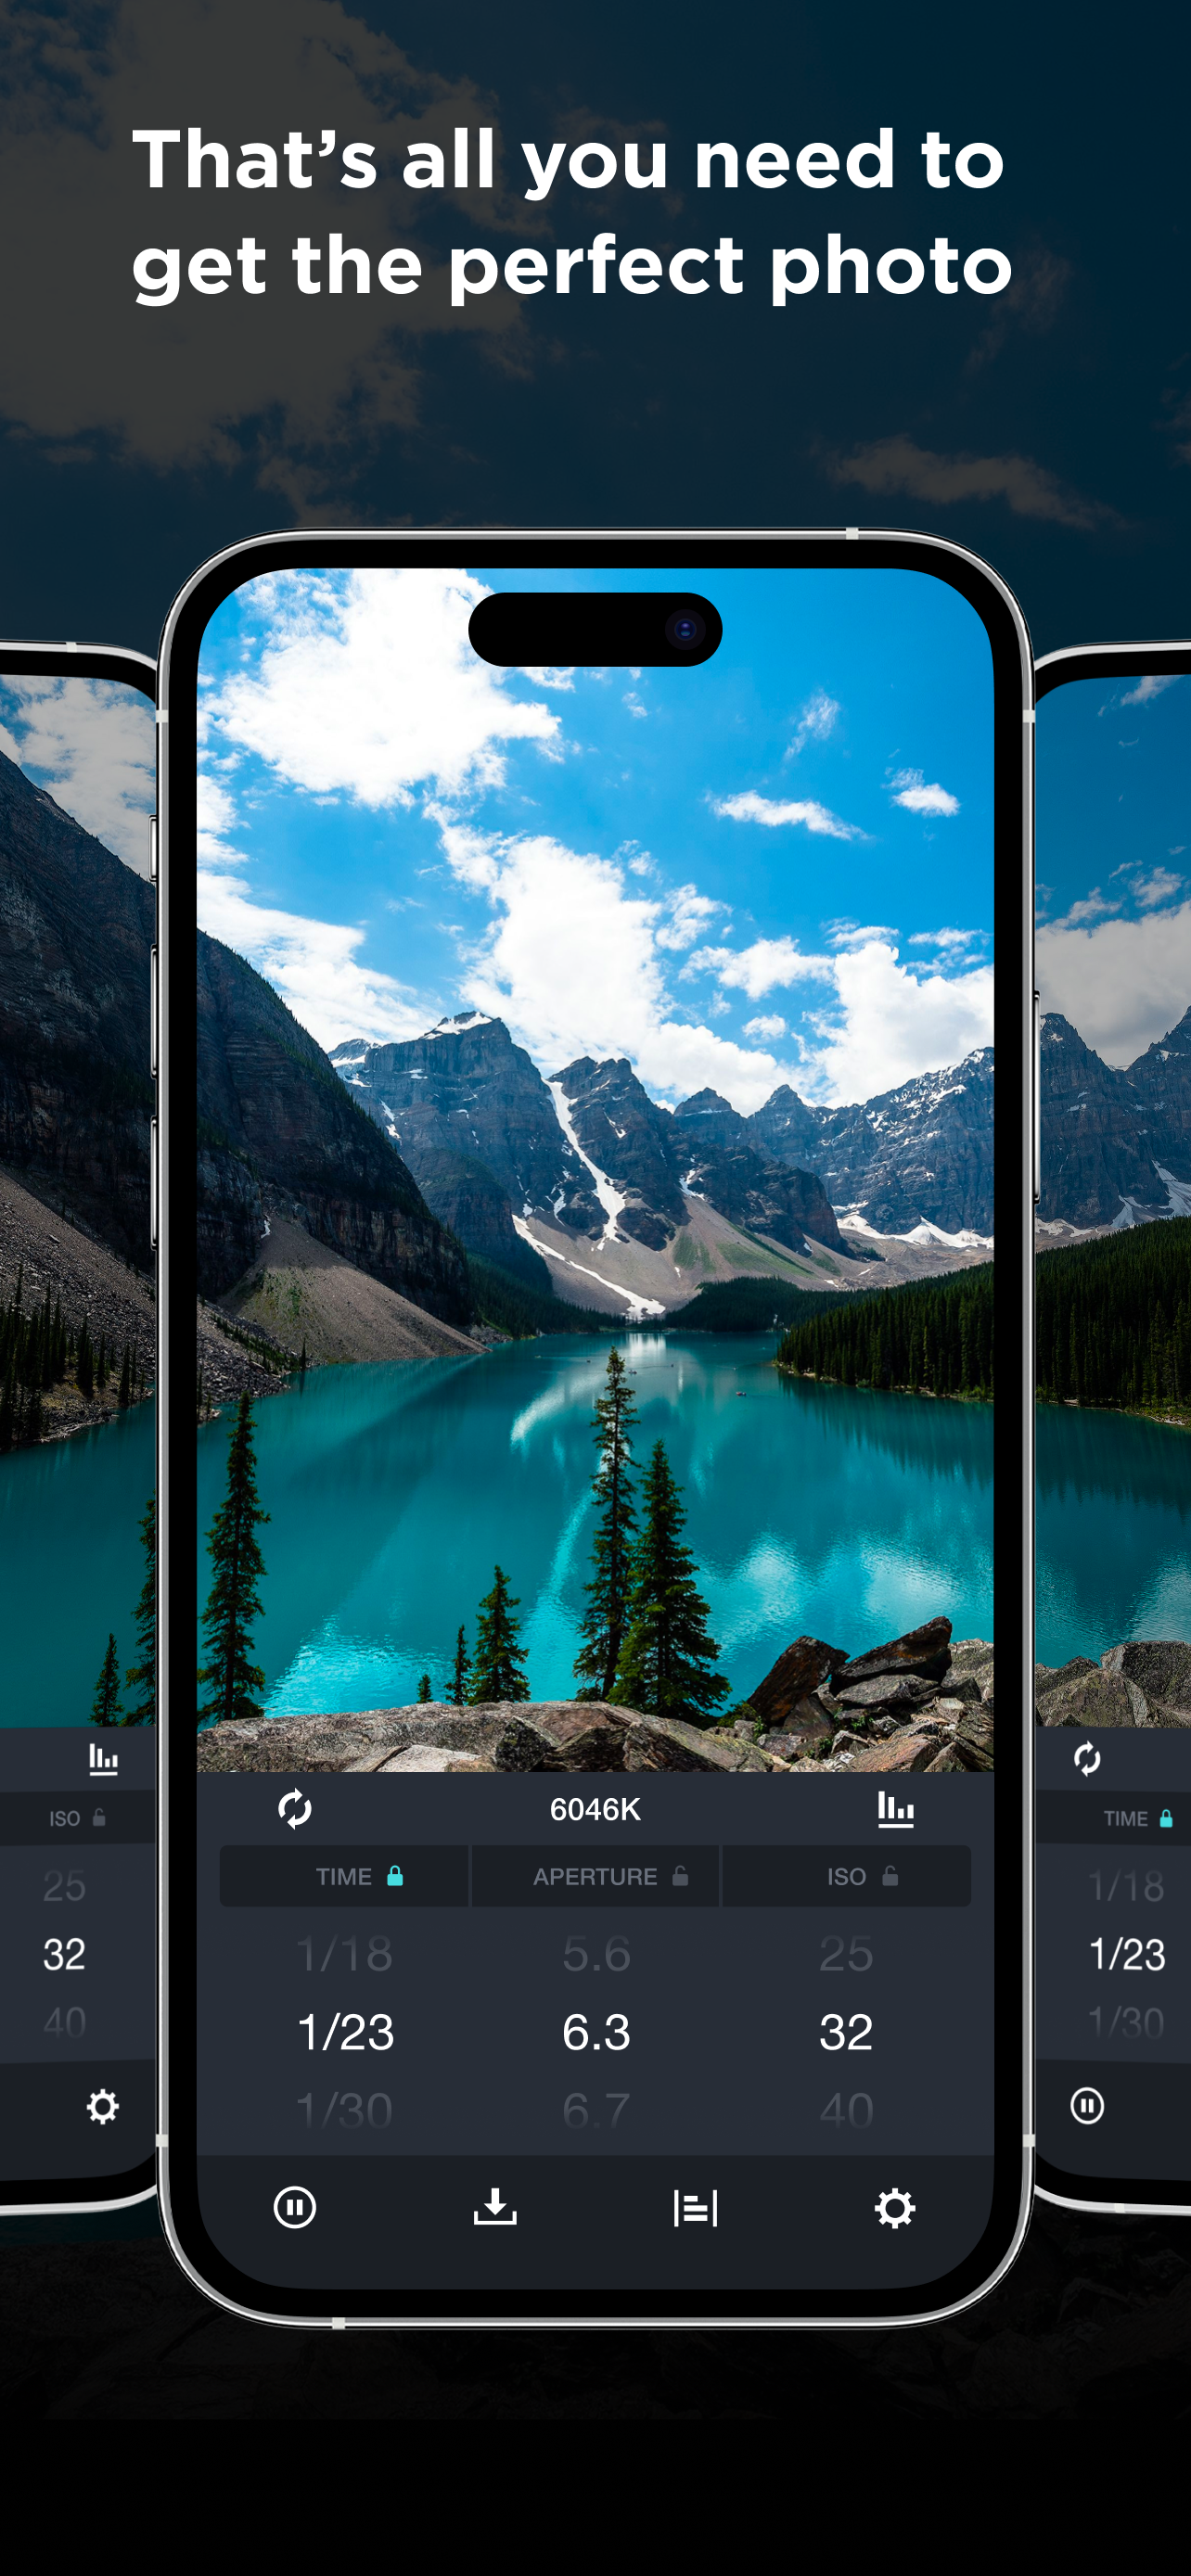Viewport: 1191px width, 2576px height.
Task: Select aperture value 6.7
Action: [x=596, y=2110]
